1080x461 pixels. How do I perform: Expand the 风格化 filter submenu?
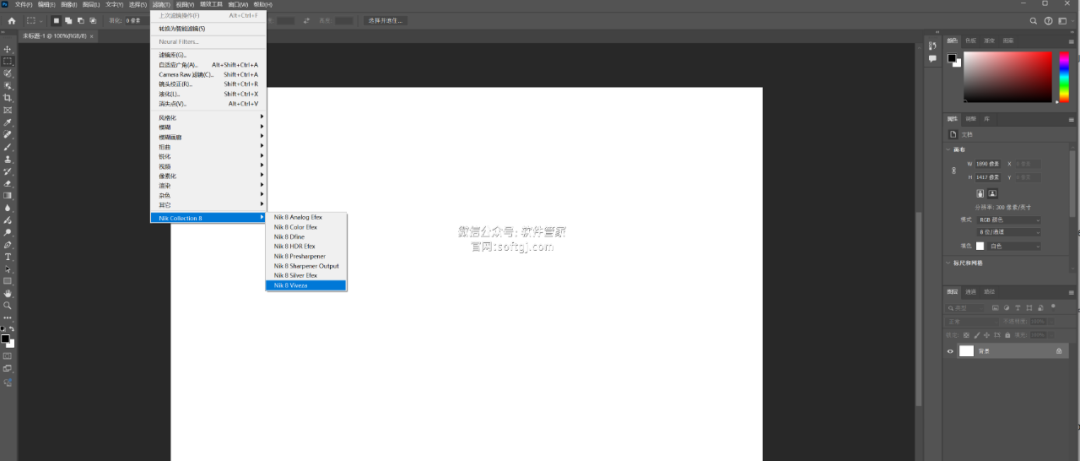(208, 117)
